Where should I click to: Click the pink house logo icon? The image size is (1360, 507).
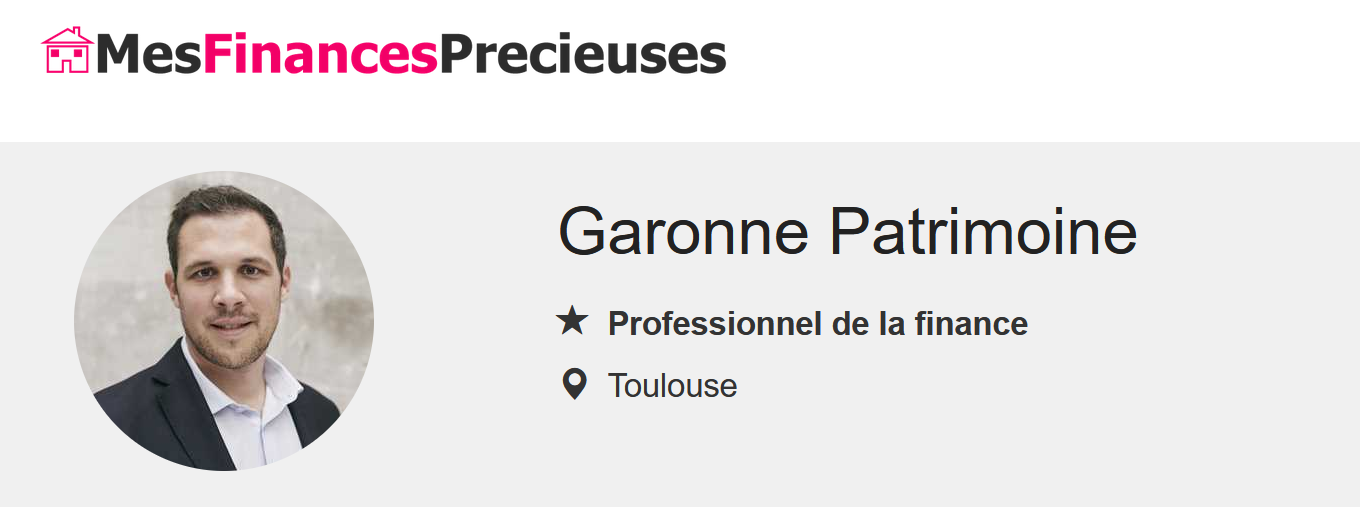click(x=67, y=50)
